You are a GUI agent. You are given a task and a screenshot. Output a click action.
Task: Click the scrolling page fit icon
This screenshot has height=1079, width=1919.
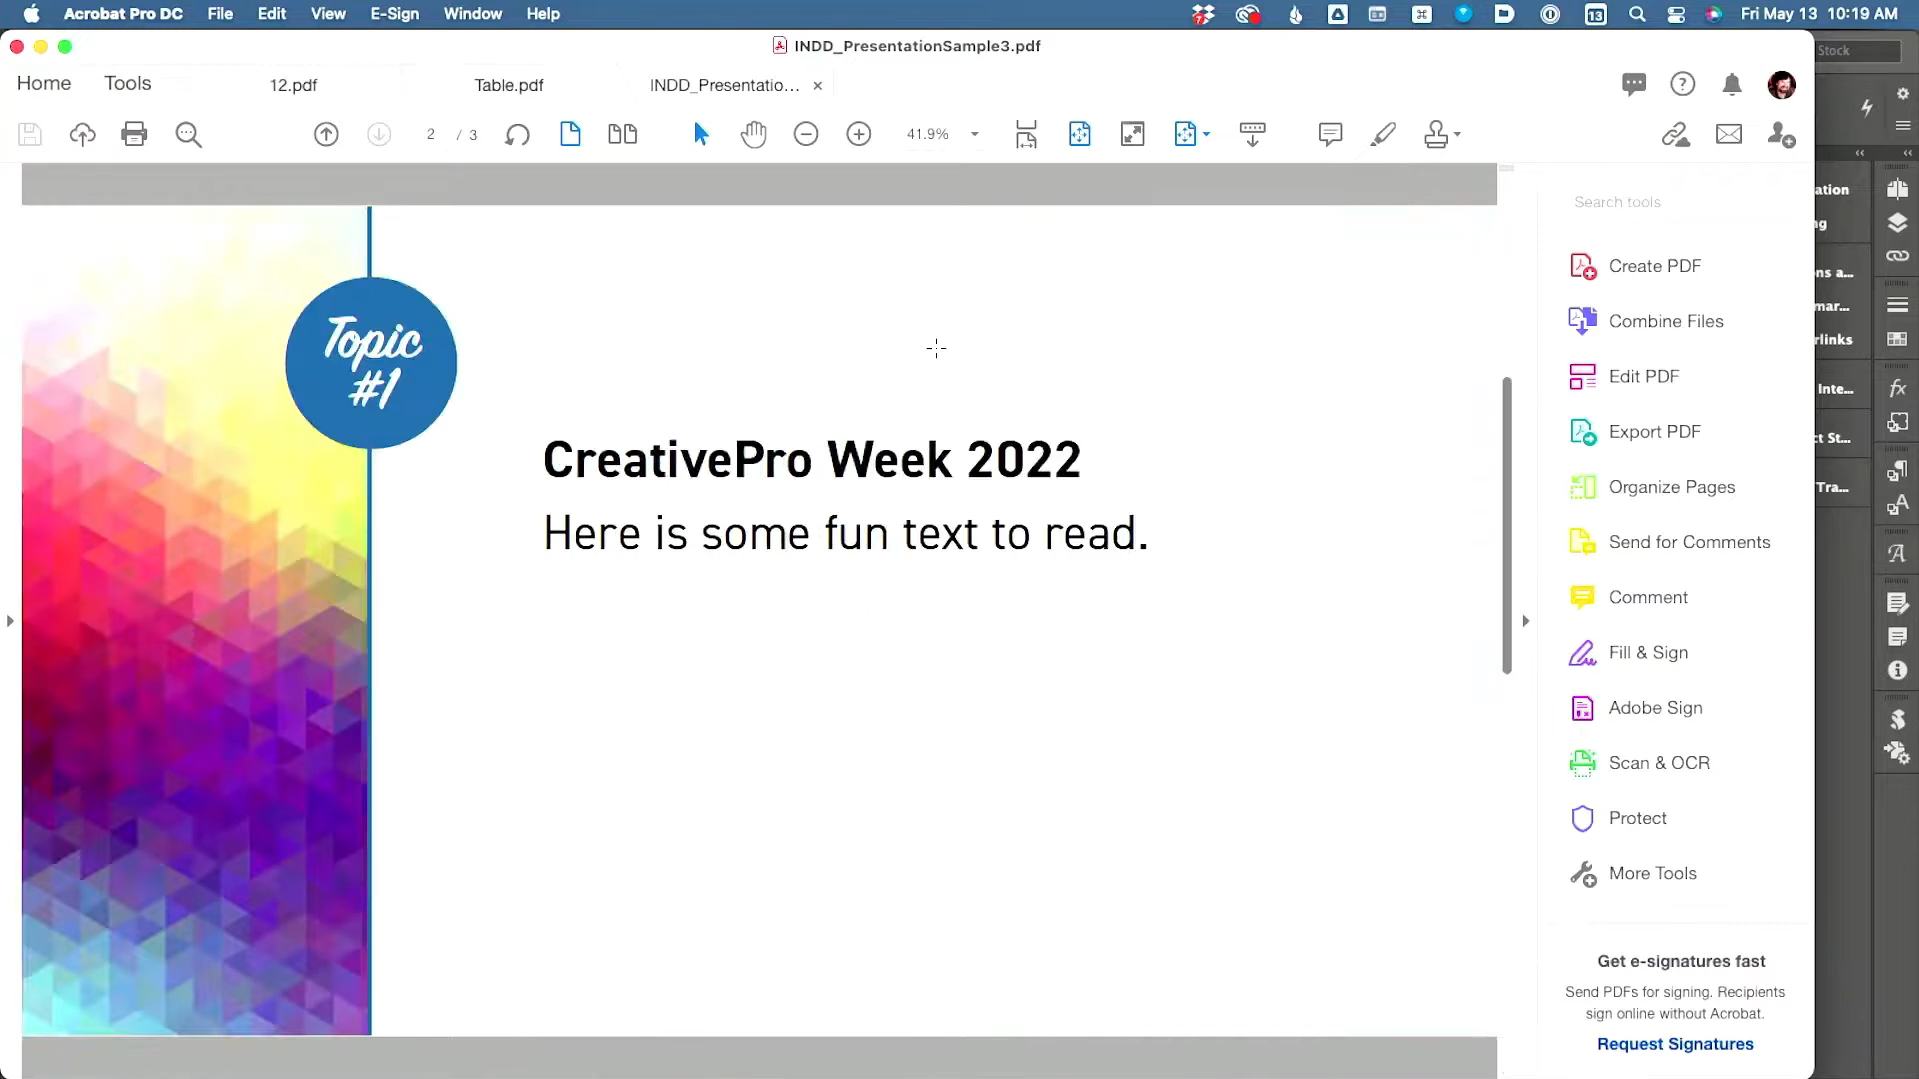(1026, 134)
